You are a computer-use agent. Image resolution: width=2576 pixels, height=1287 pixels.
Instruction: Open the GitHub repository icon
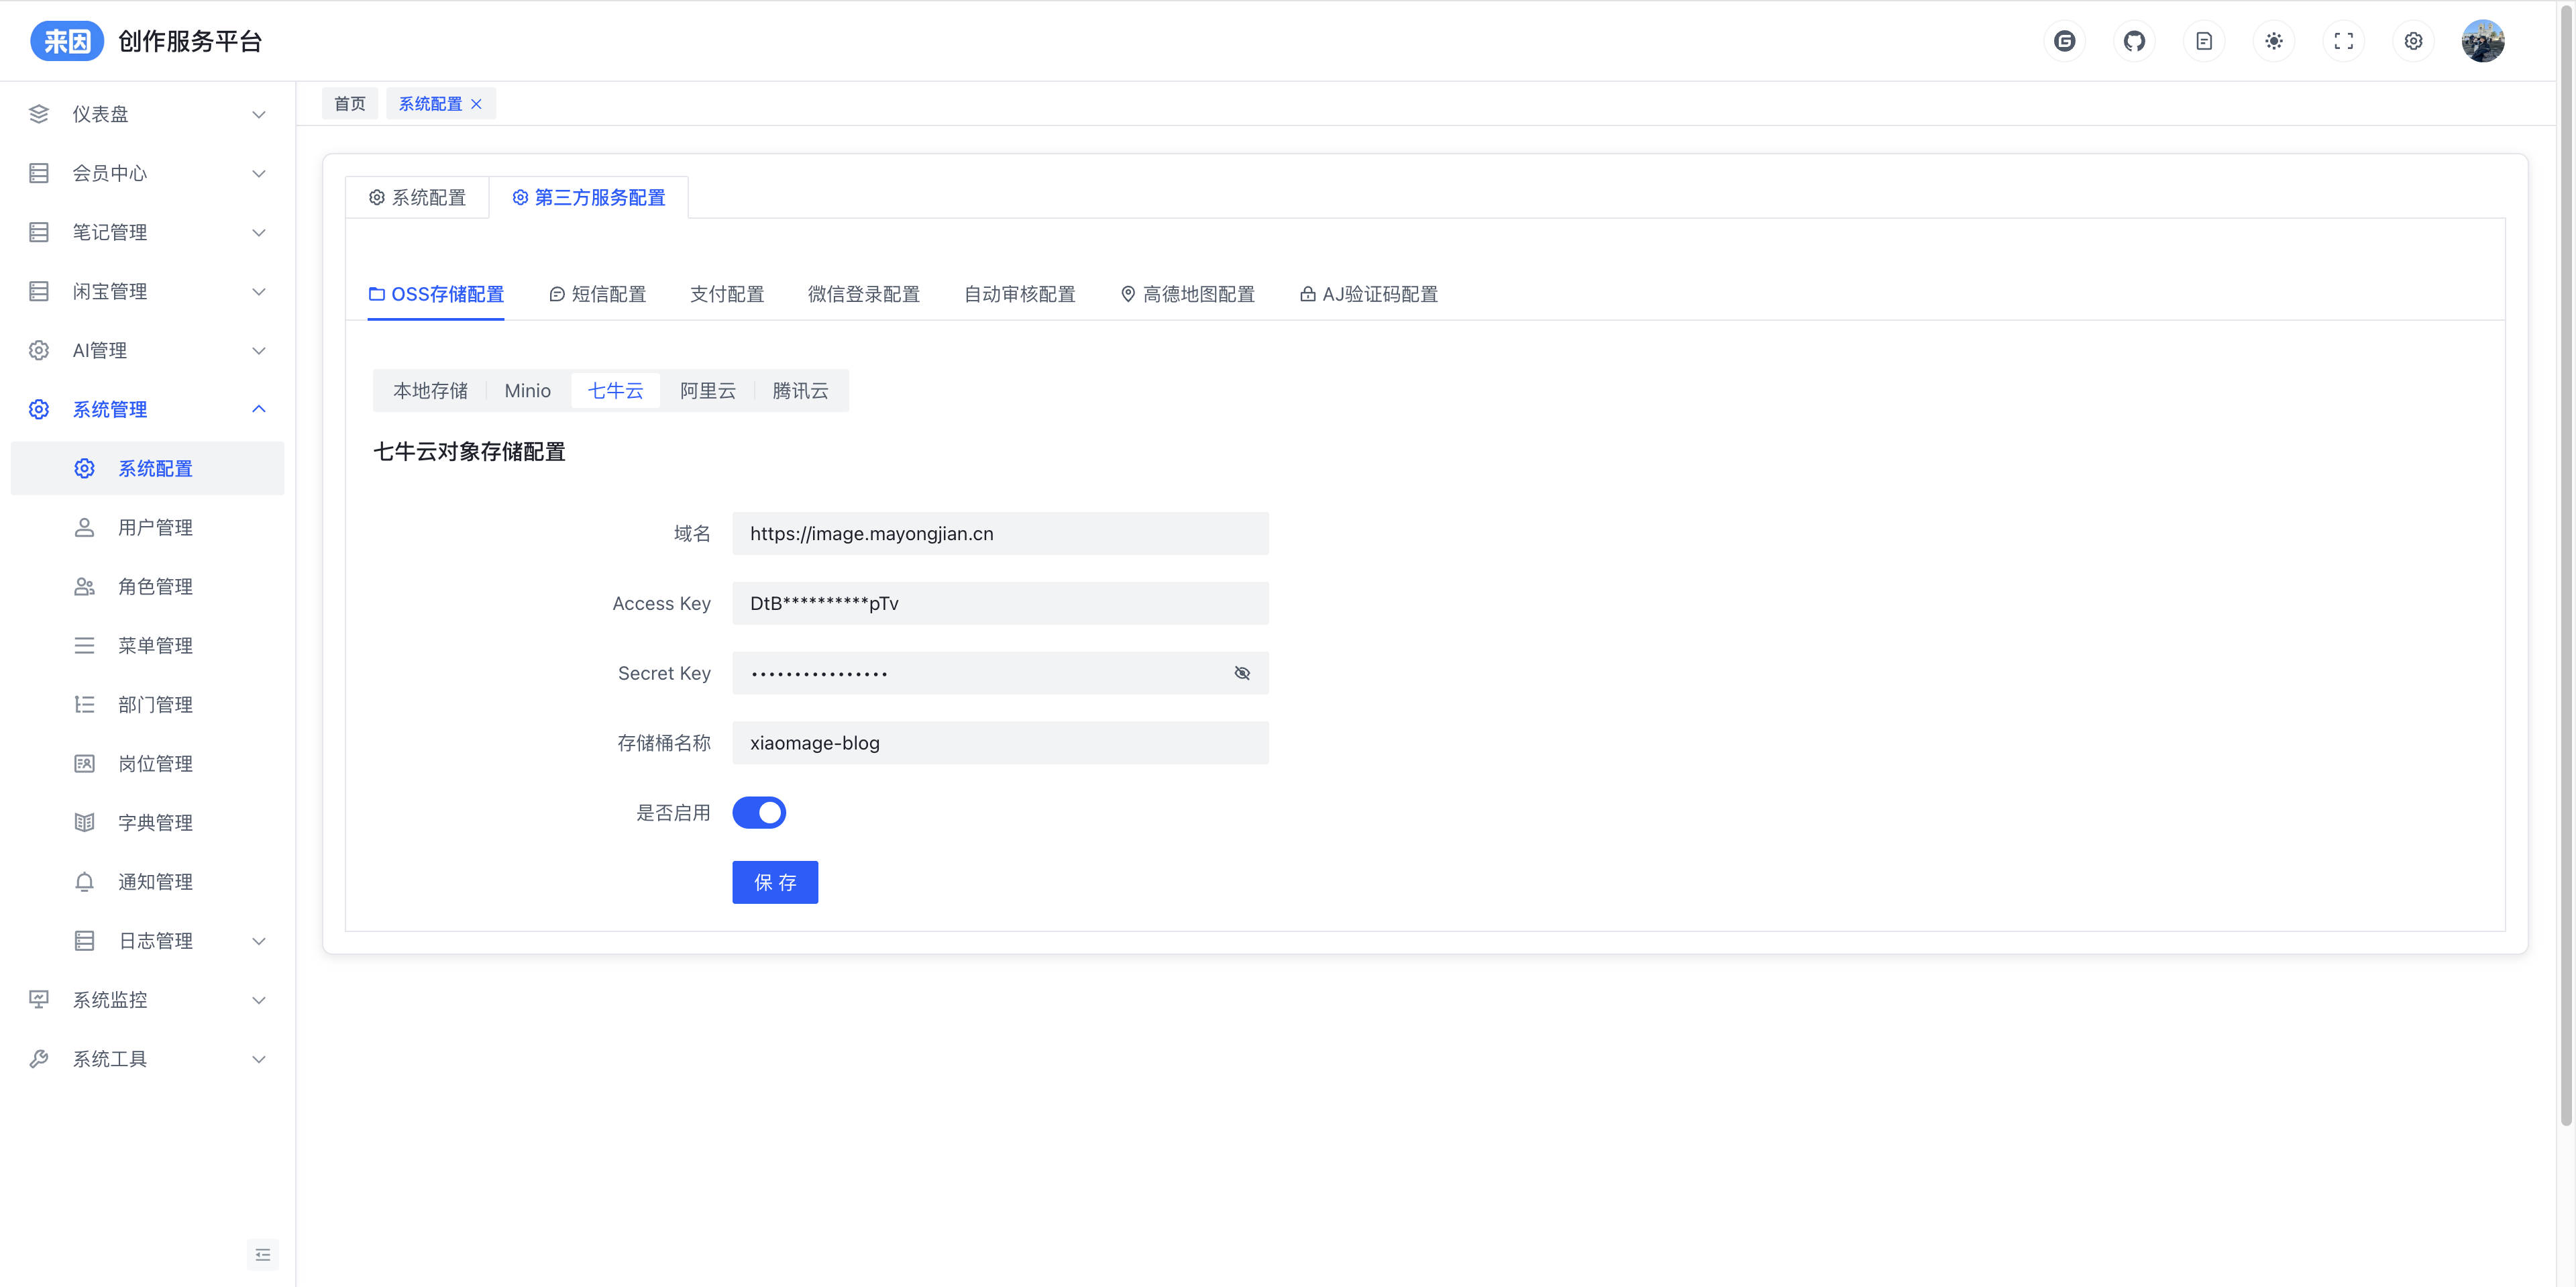[x=2134, y=41]
